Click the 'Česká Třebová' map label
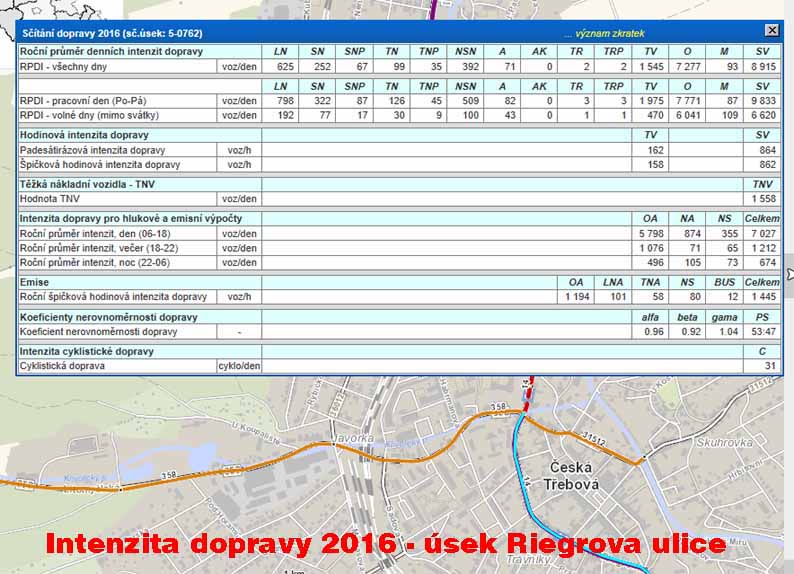 point(571,475)
